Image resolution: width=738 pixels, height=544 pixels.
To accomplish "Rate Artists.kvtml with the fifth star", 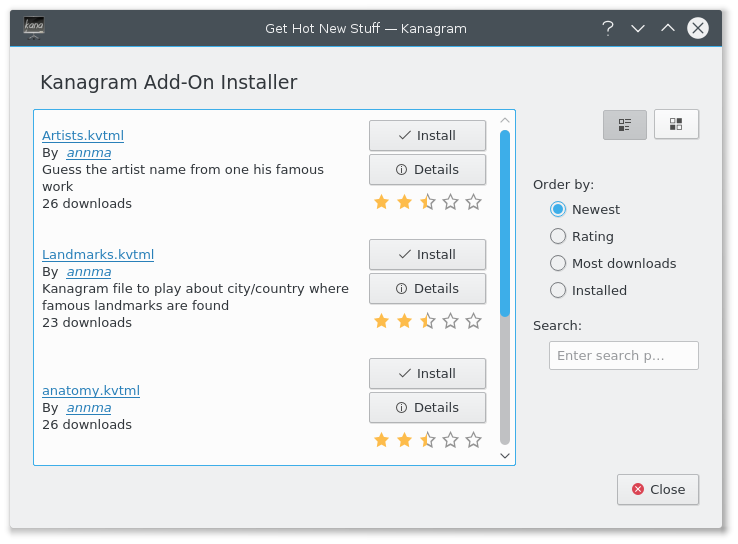I will click(x=473, y=202).
